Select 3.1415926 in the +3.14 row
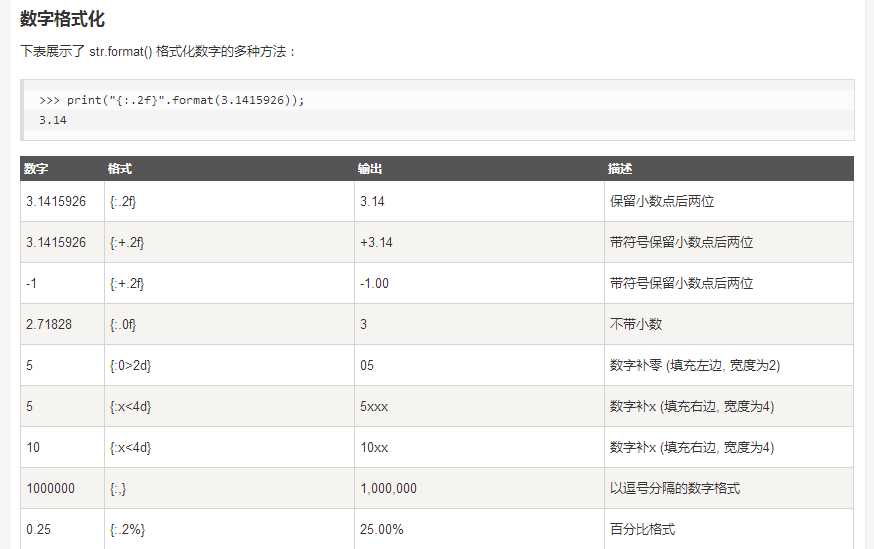Image resolution: width=874 pixels, height=549 pixels. click(56, 242)
